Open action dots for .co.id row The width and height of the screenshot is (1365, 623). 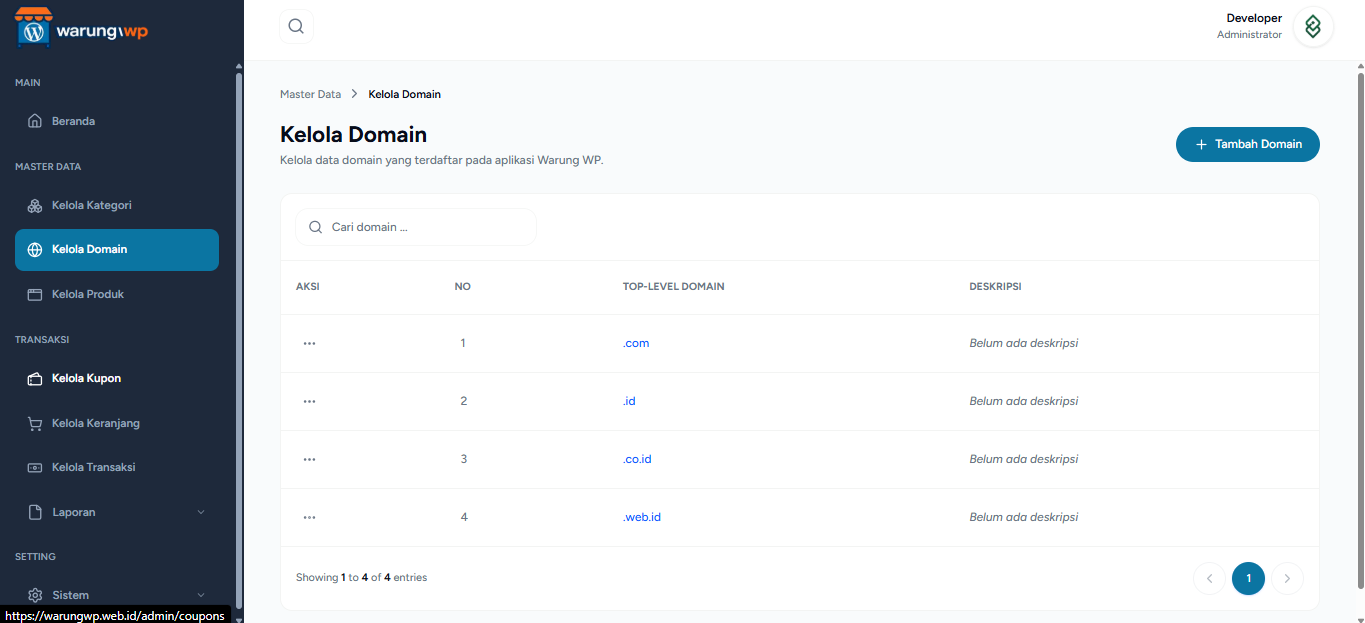tap(309, 459)
